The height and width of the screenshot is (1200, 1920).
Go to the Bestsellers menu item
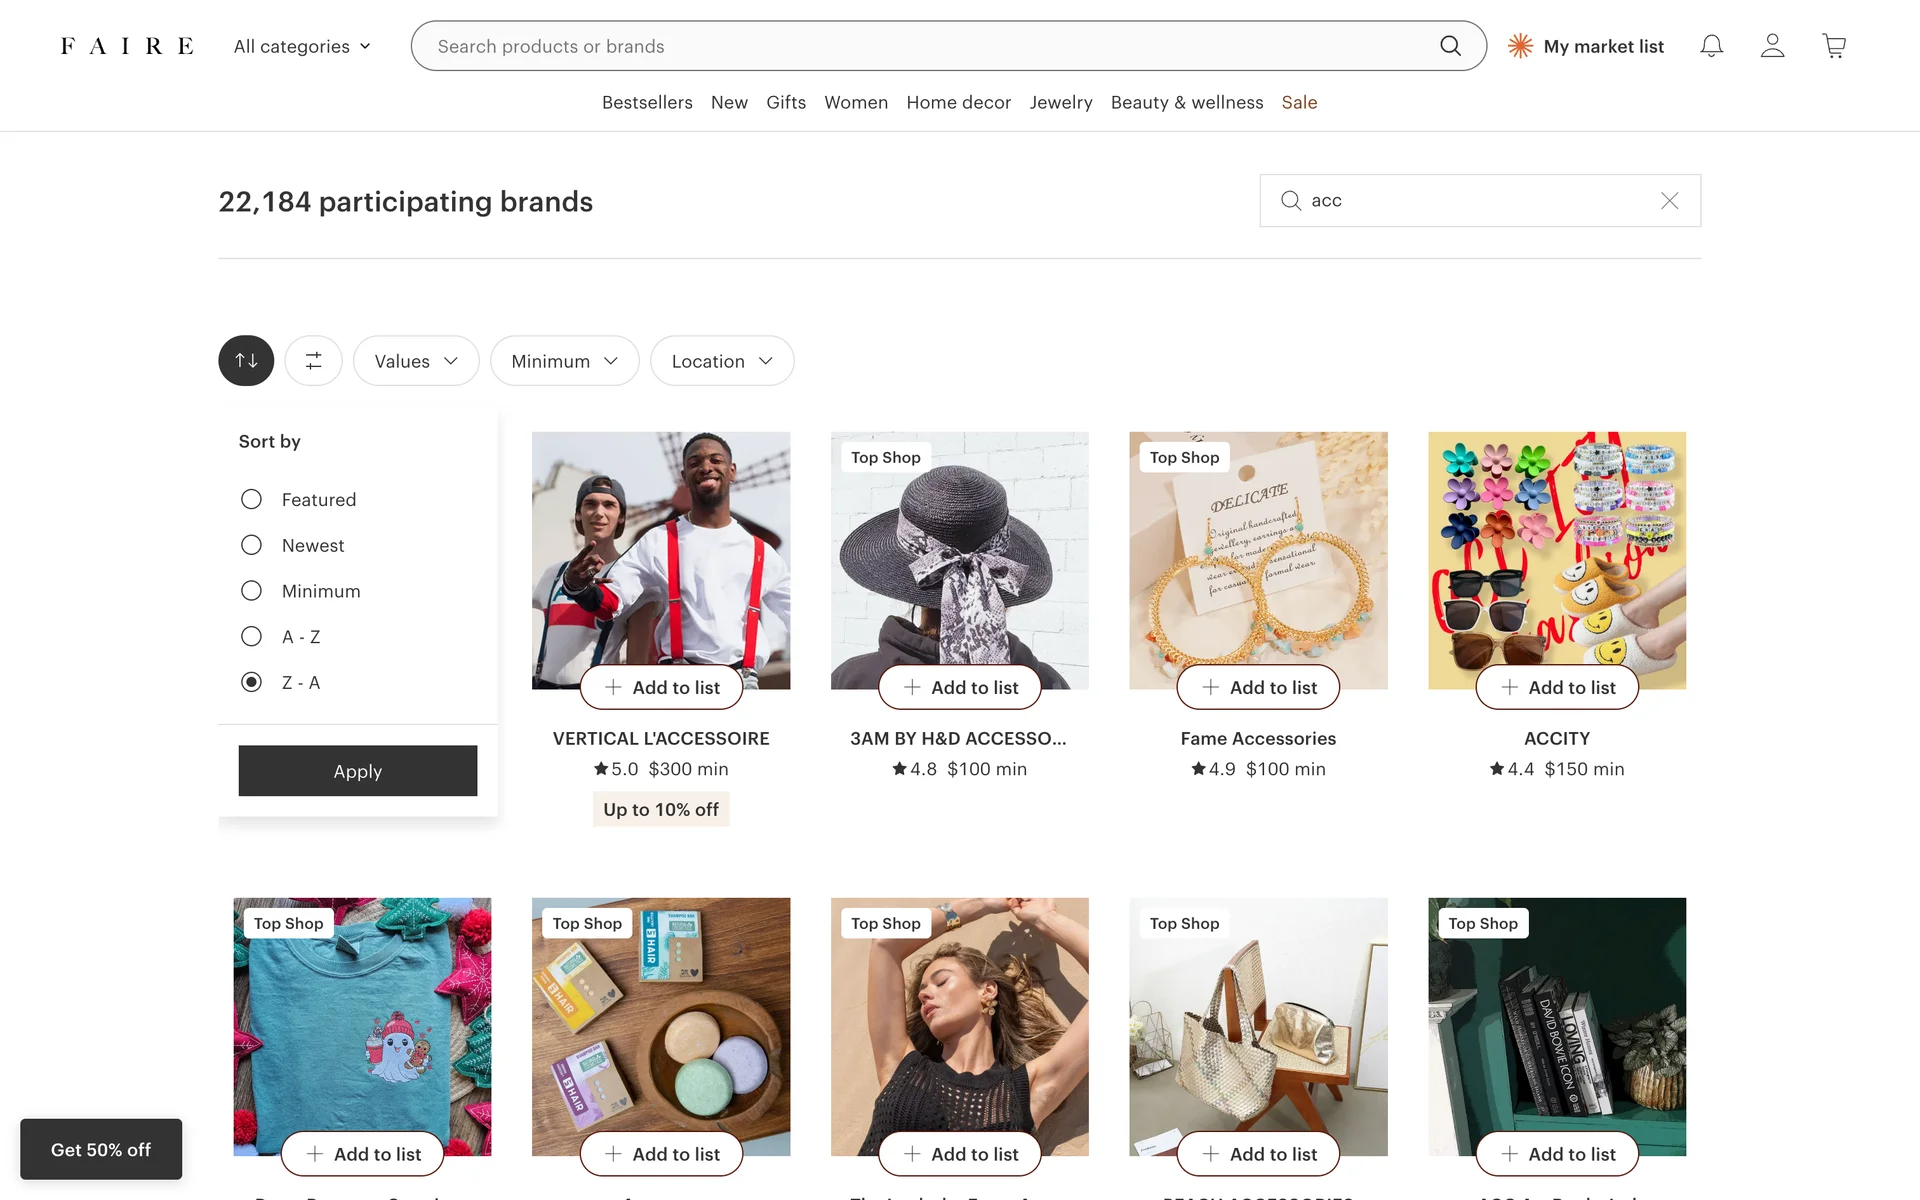(x=647, y=102)
